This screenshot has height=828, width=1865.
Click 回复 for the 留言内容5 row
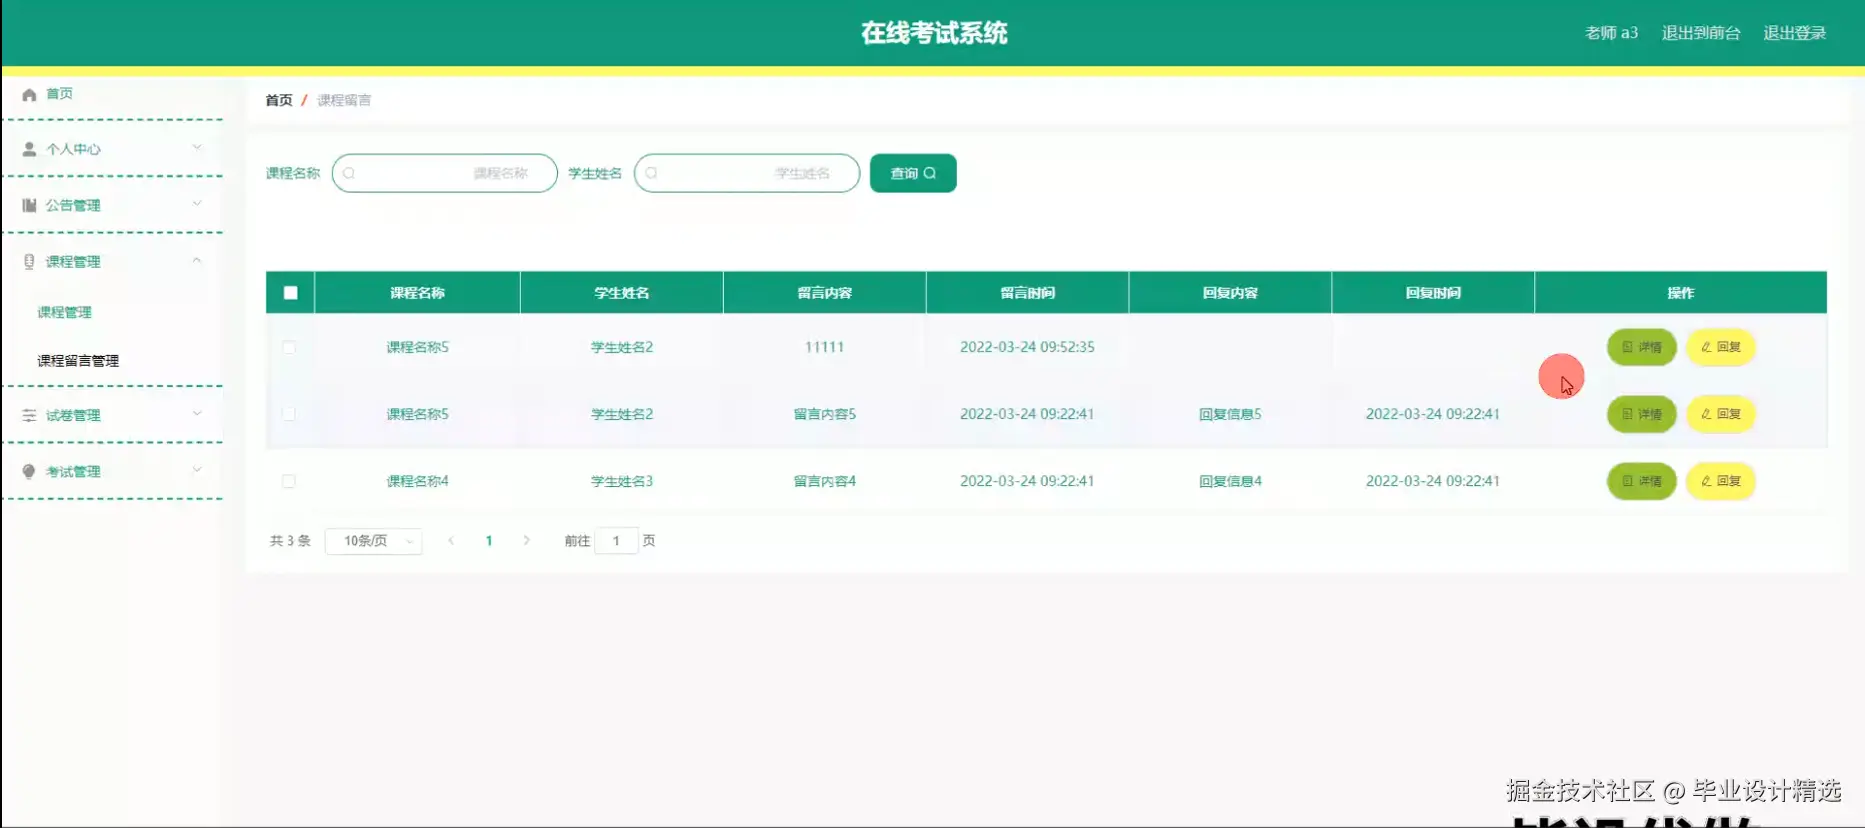pos(1721,414)
